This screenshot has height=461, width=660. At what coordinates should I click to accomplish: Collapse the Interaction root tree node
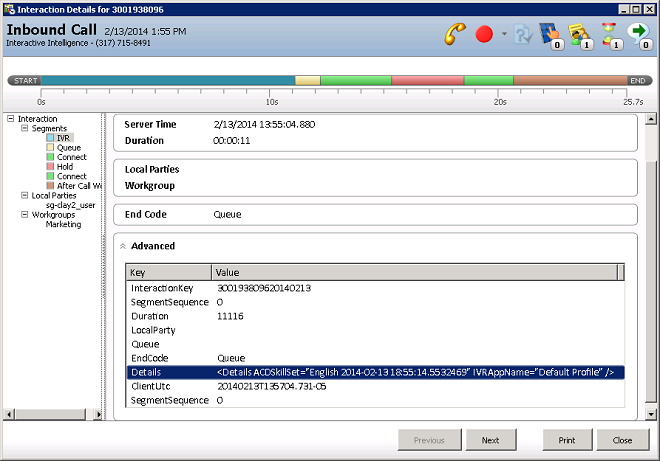[10, 119]
